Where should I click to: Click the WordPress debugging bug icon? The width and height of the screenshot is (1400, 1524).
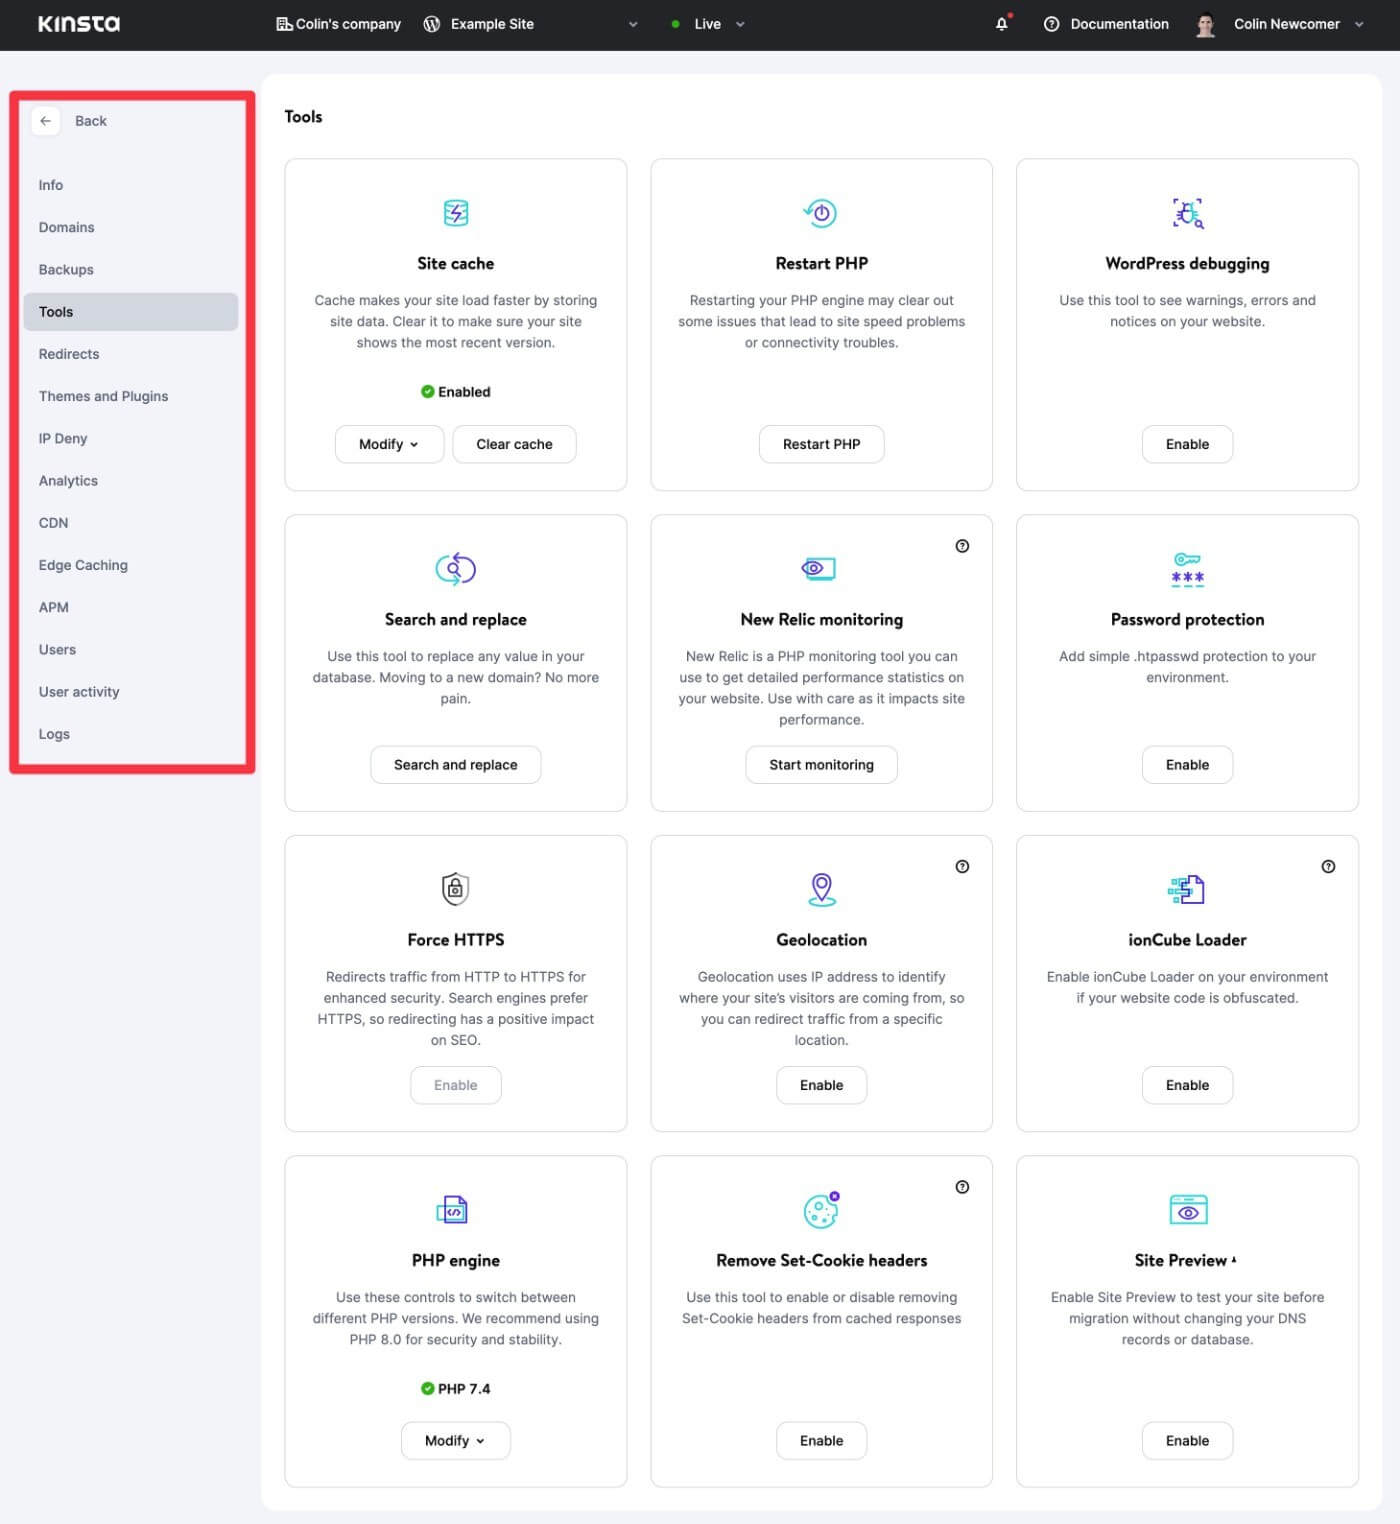(x=1187, y=213)
